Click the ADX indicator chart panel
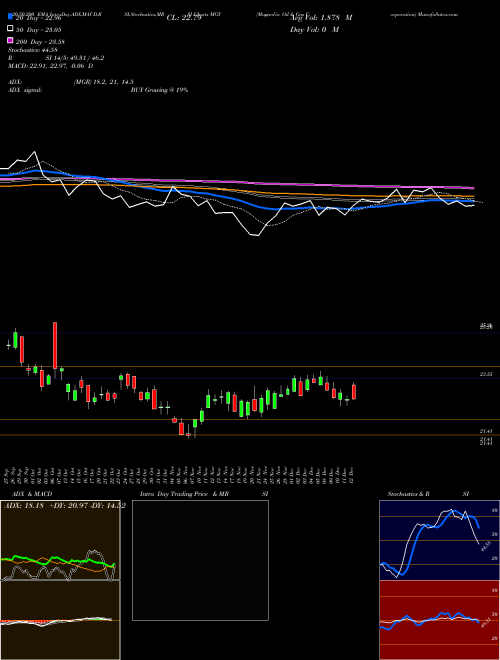The image size is (500, 660). pos(60,540)
